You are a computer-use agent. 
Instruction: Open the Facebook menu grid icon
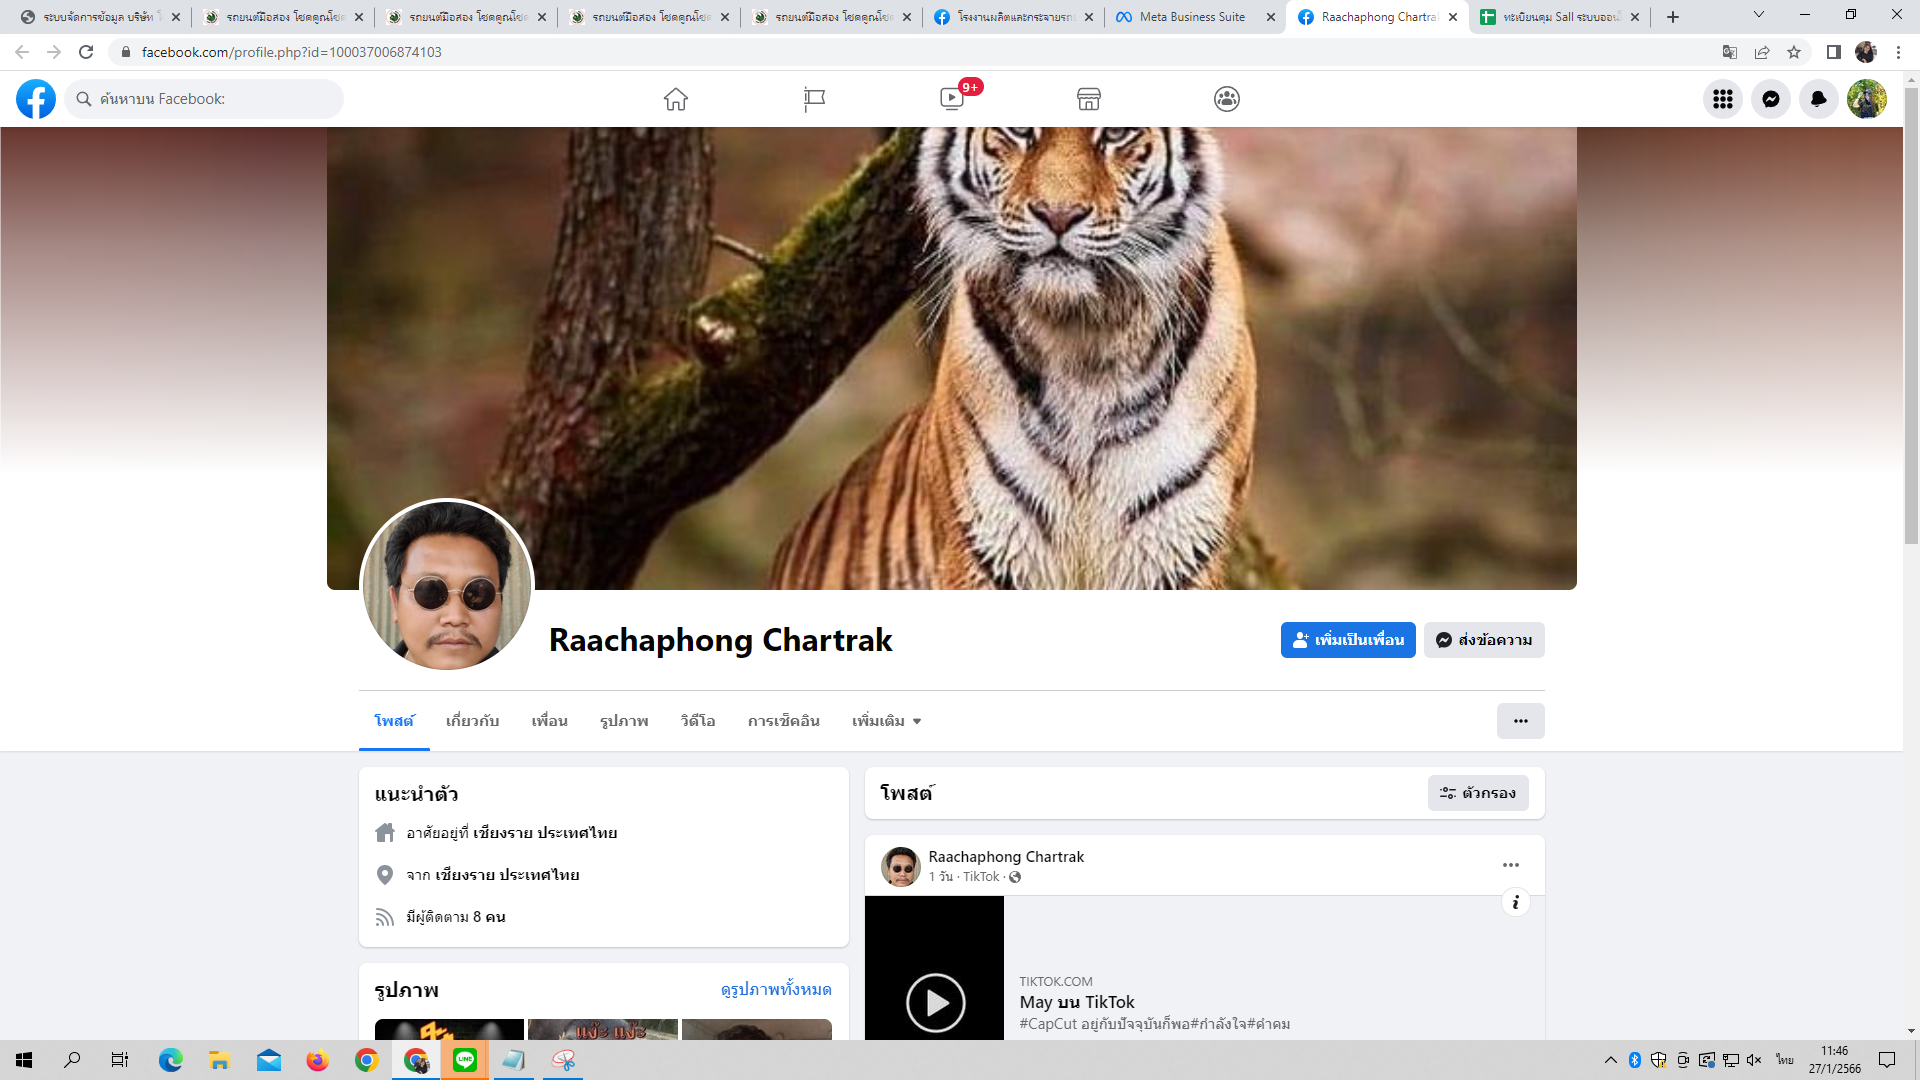click(1722, 99)
